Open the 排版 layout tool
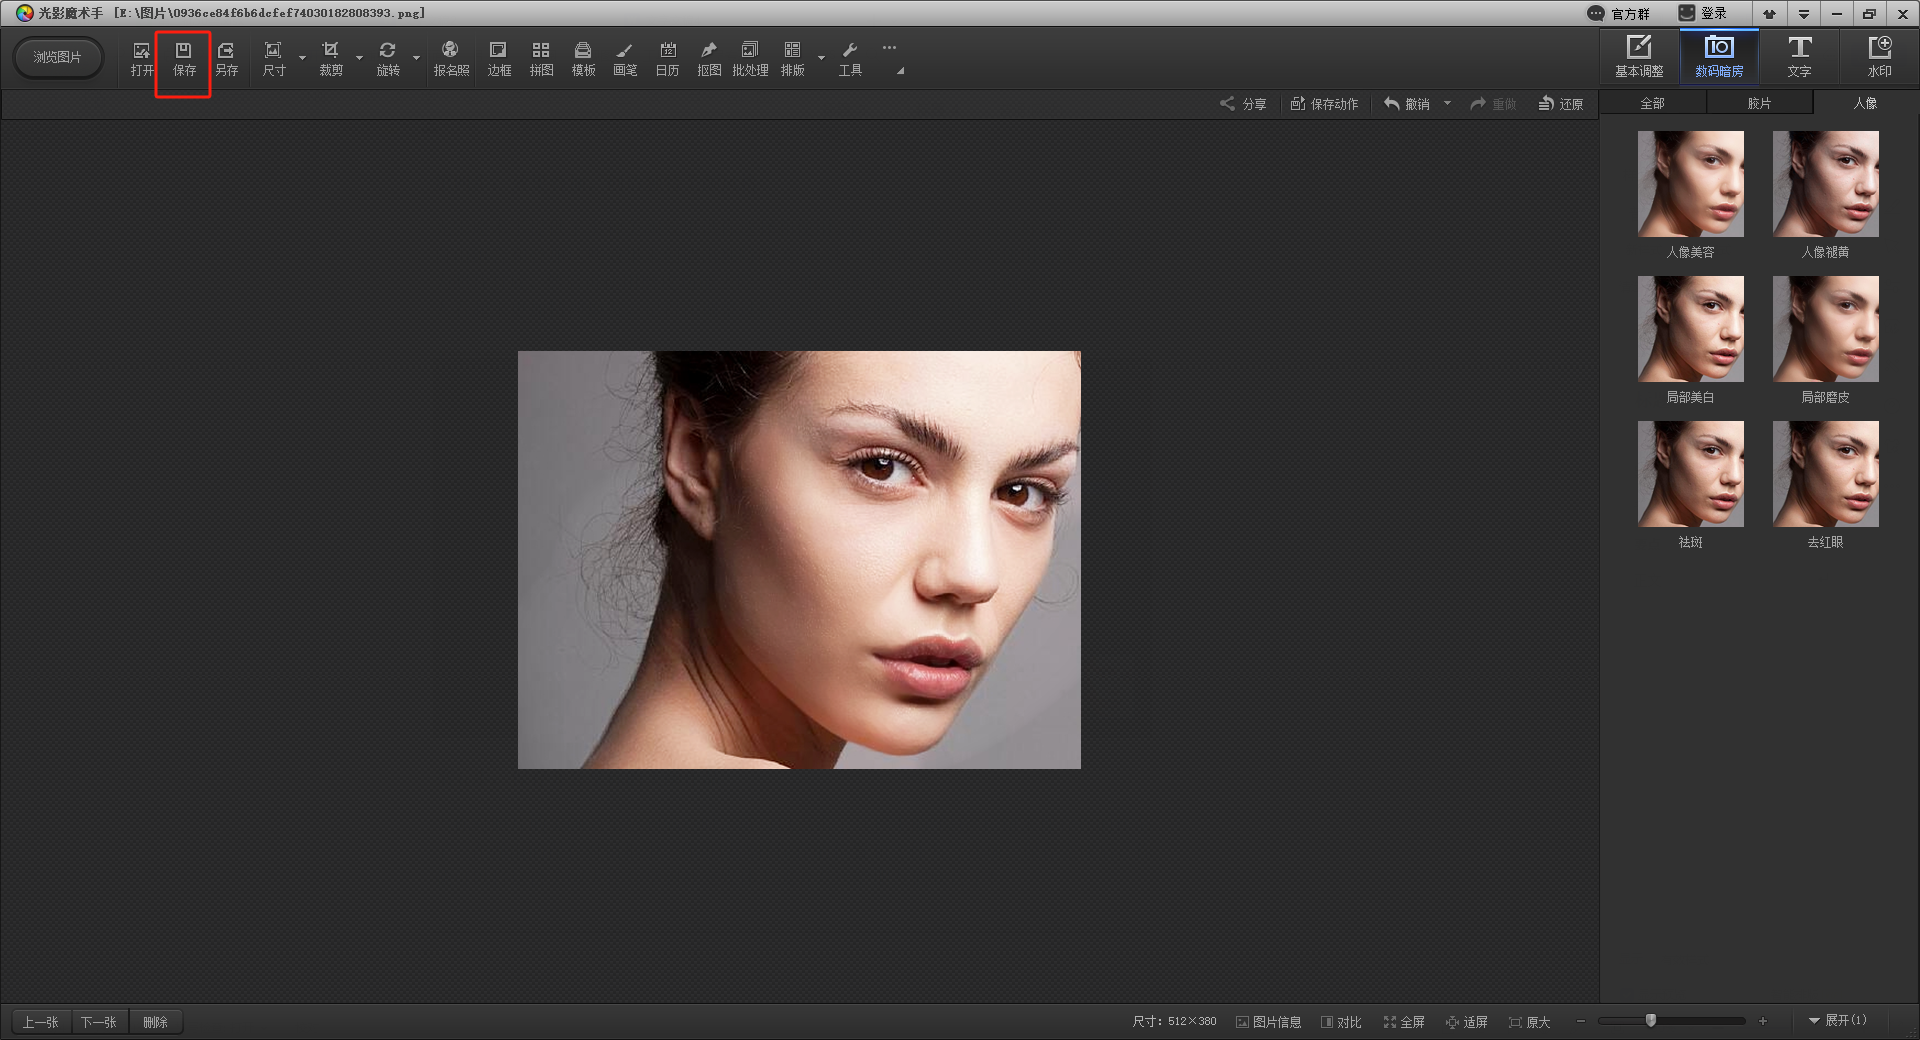 pos(793,59)
